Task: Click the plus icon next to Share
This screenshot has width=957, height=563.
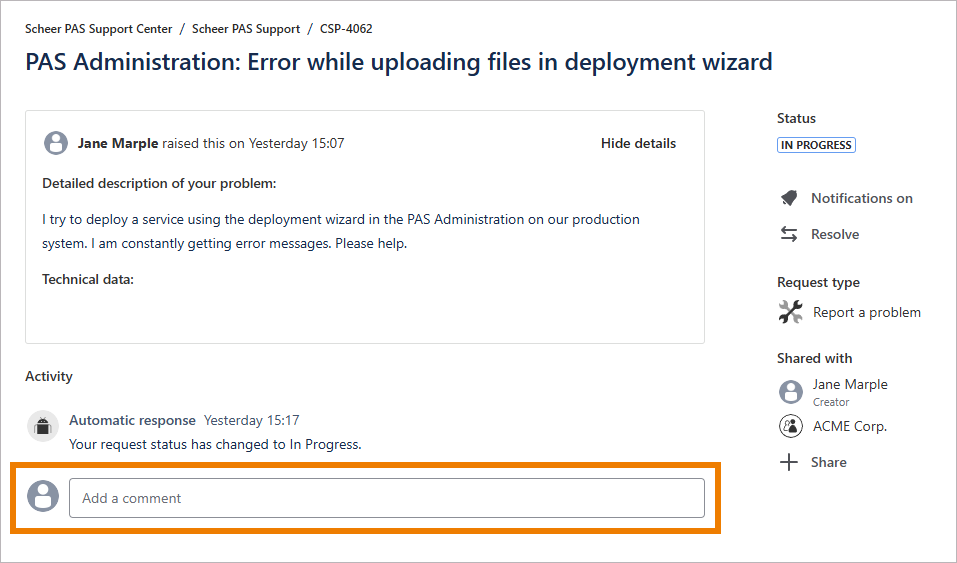Action: point(789,462)
